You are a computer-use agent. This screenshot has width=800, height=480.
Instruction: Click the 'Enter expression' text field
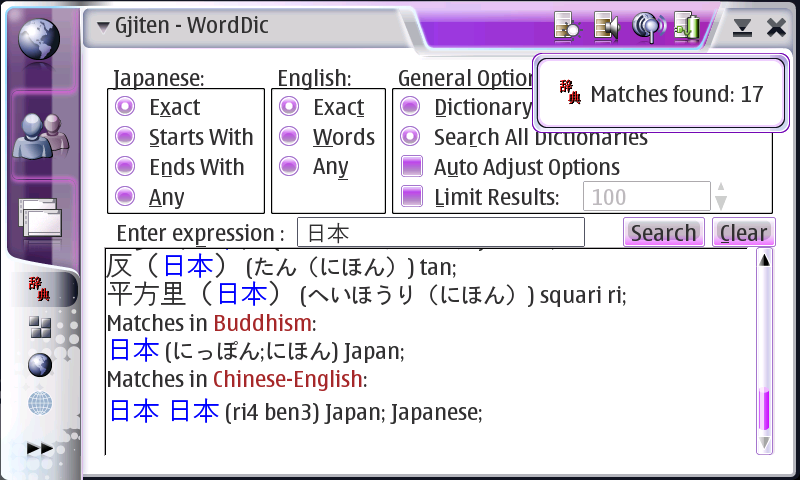440,233
